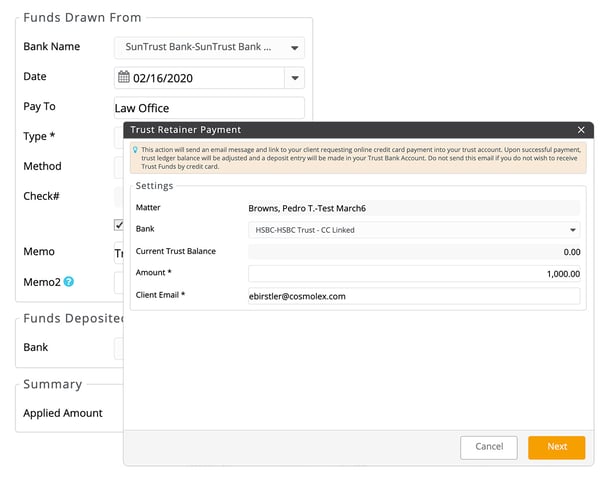Click the Settings group heading in dialog
This screenshot has width=610, height=499.
(154, 186)
